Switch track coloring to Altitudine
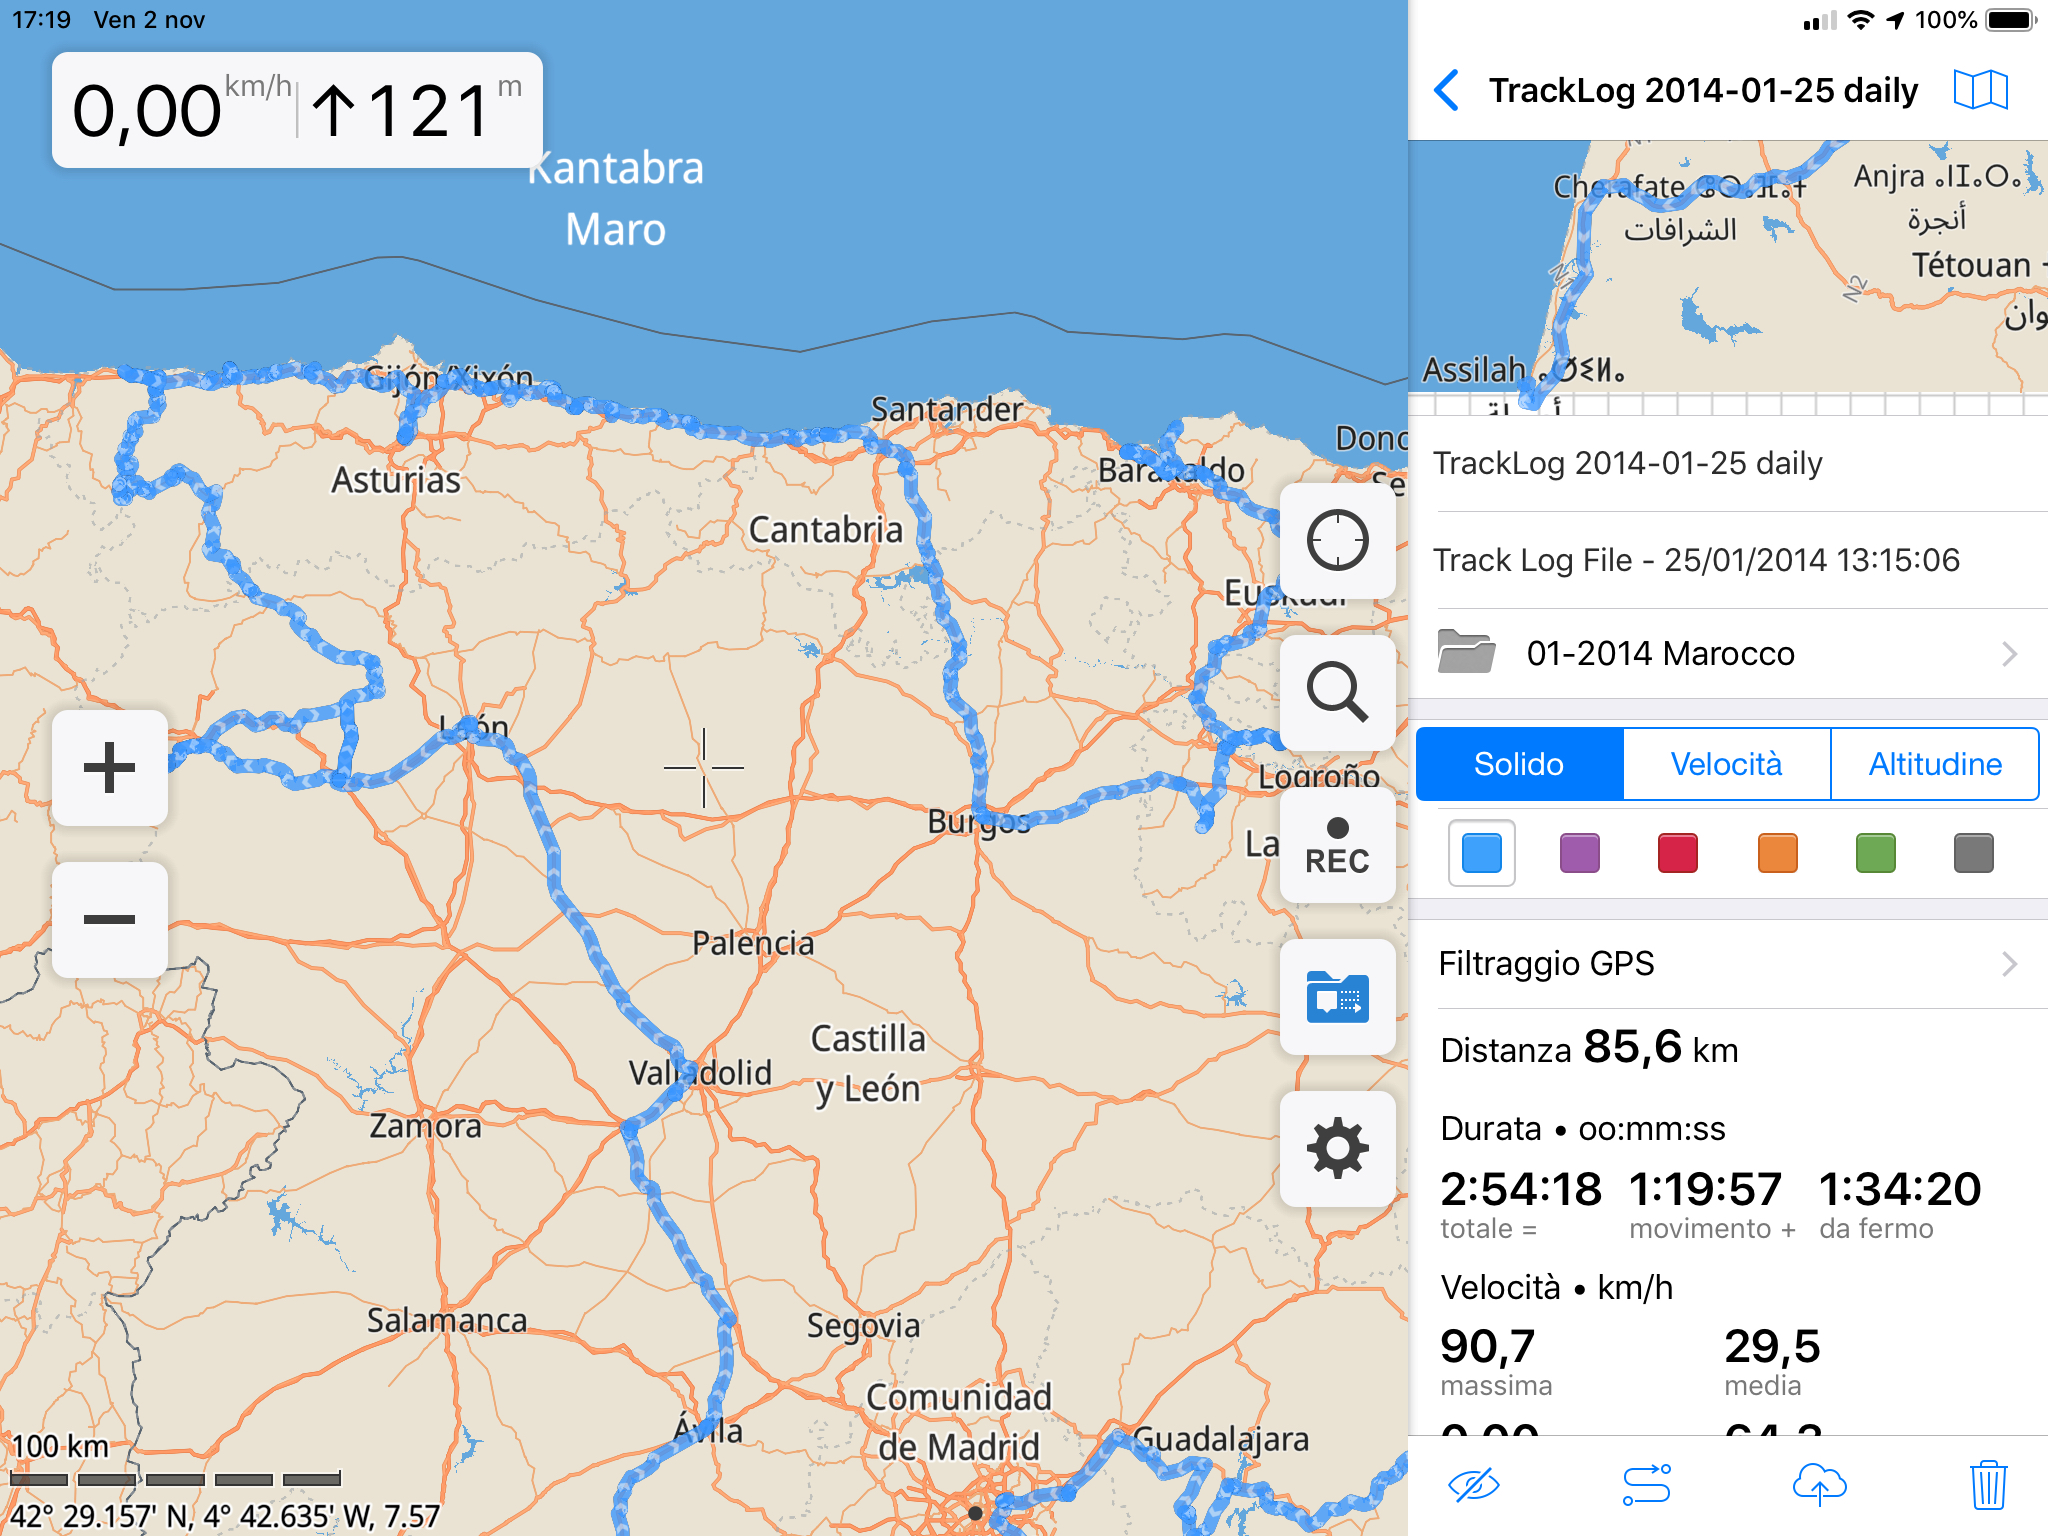Image resolution: width=2048 pixels, height=1536 pixels. click(1934, 764)
